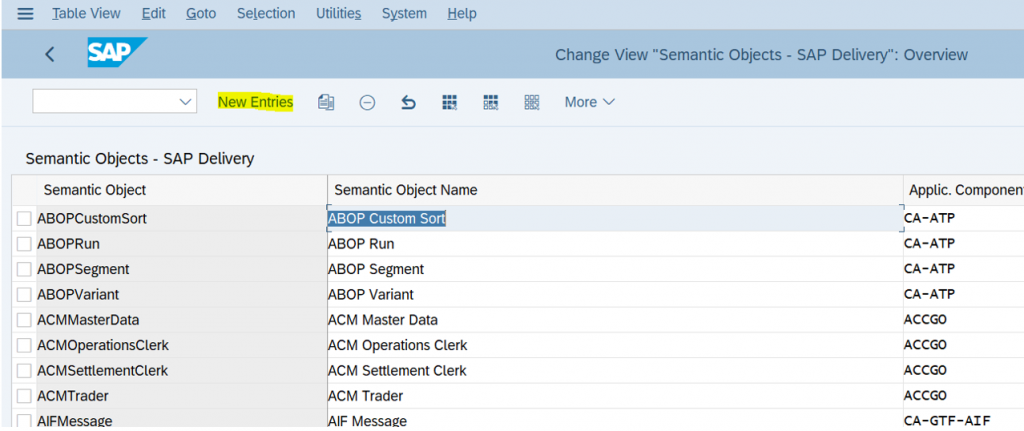Open the Table View menu
Image resolution: width=1024 pixels, height=431 pixels.
pos(86,13)
